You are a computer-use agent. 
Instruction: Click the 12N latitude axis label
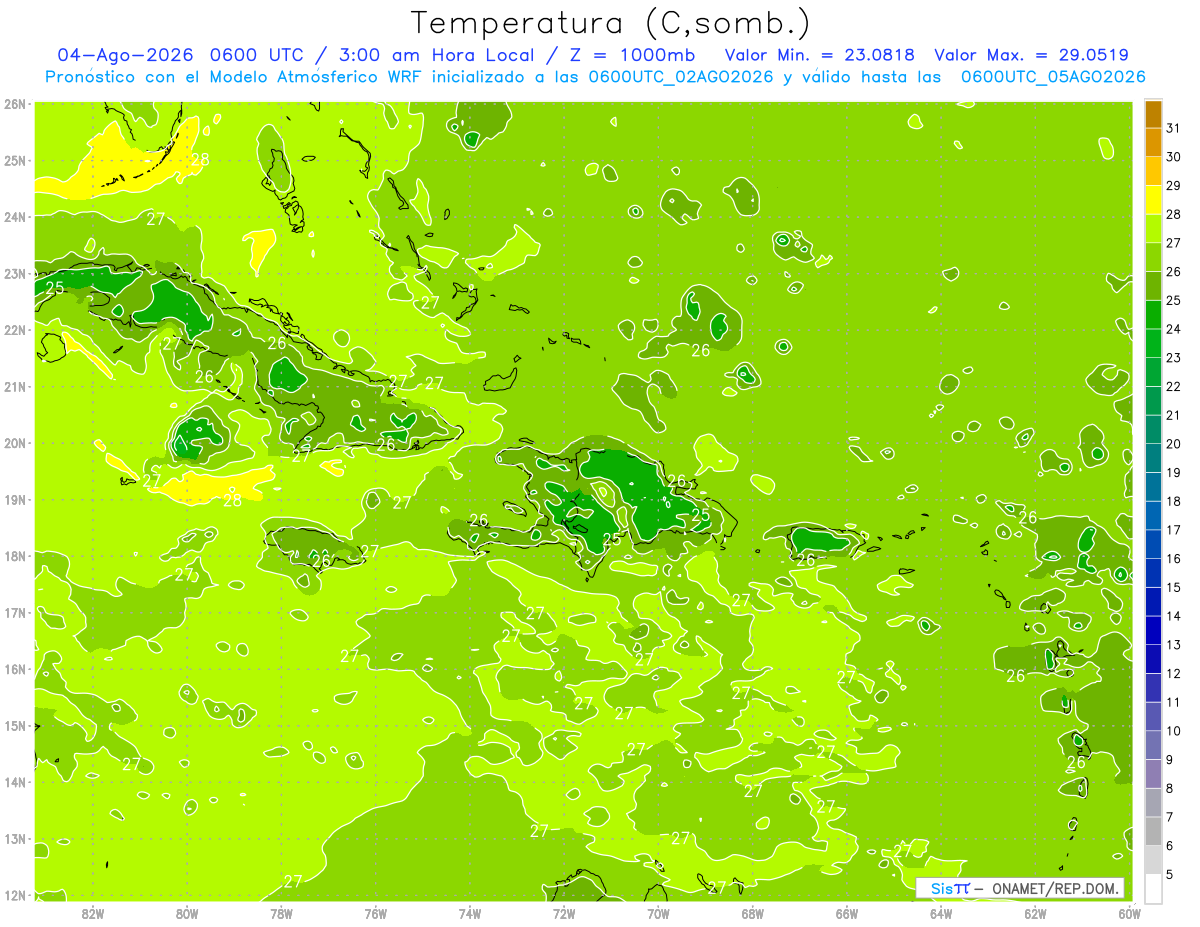tap(15, 895)
